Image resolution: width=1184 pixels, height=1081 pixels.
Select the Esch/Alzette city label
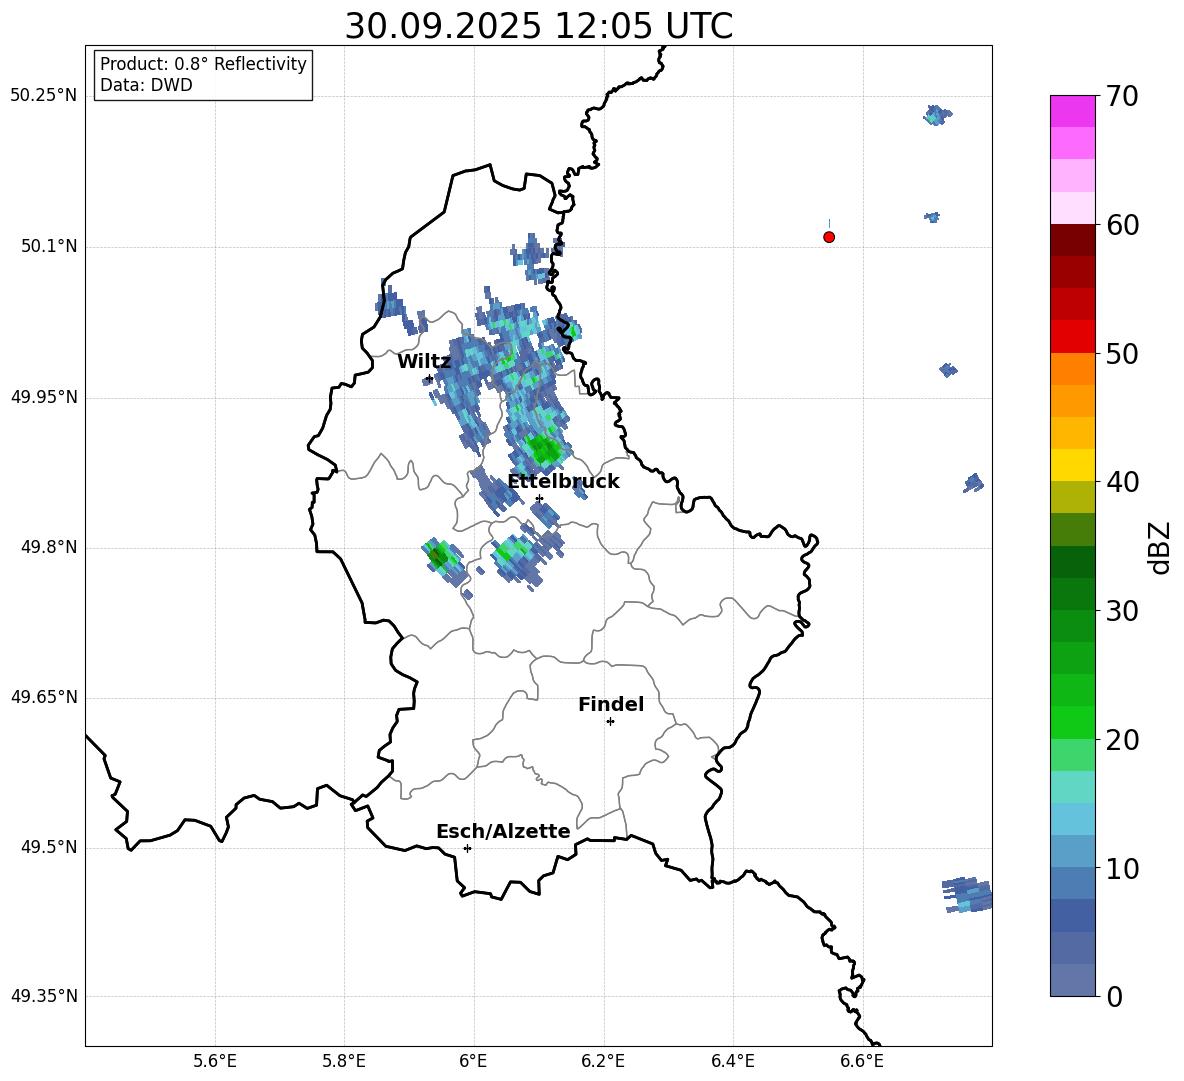[x=503, y=832]
